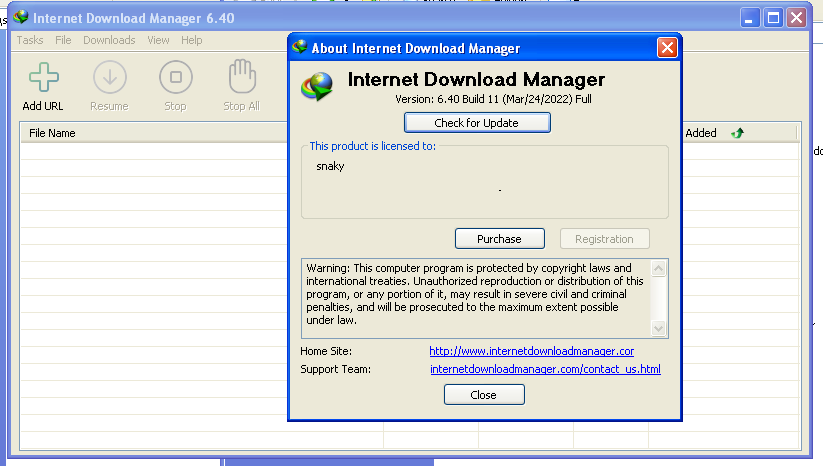Click the licensed name 'snaky'

point(330,166)
